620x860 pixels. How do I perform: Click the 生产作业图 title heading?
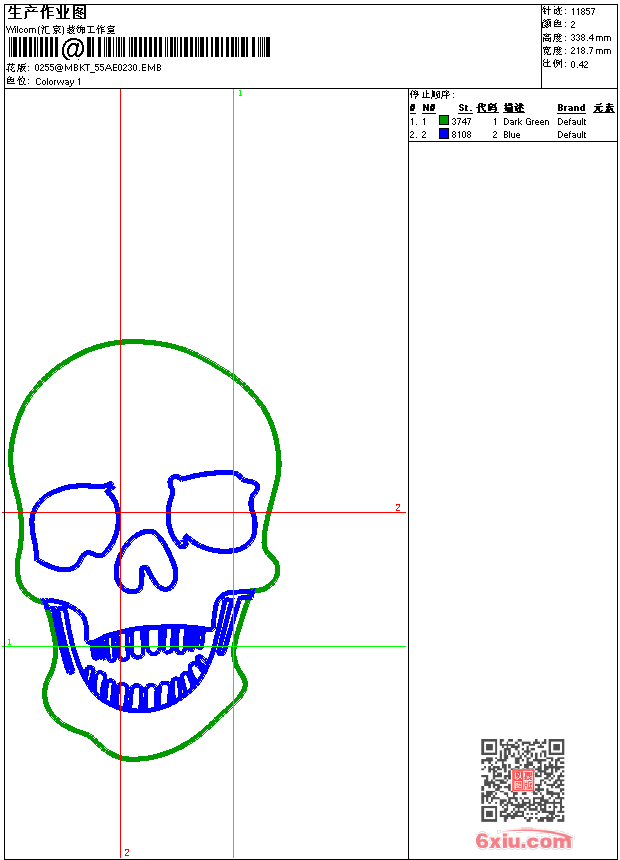(x=47, y=12)
